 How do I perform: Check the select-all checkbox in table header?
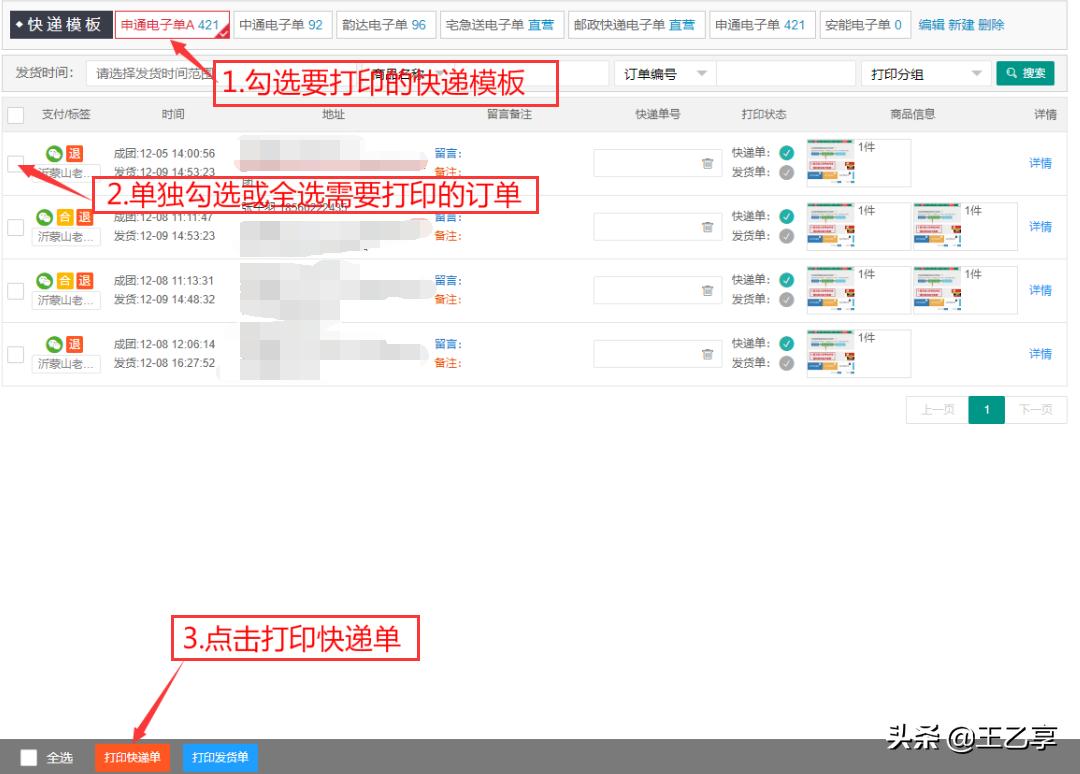(15, 114)
